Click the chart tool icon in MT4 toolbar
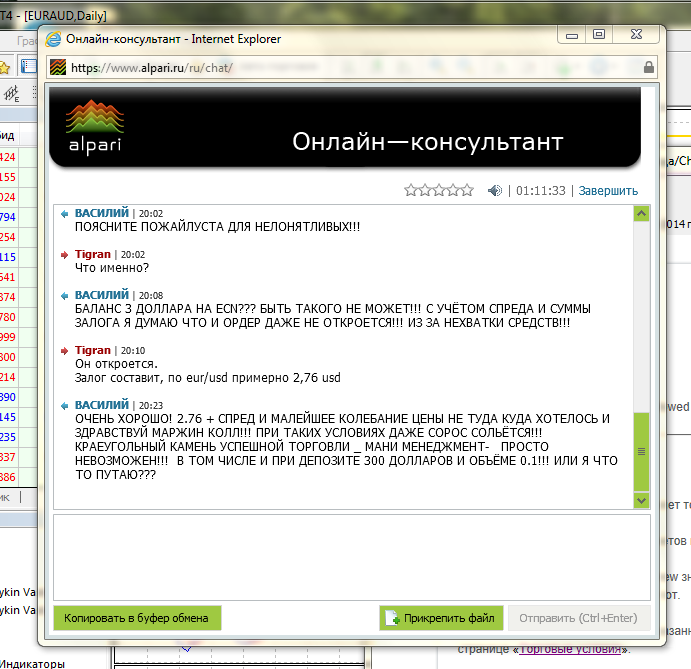This screenshot has height=669, width=691. point(12,93)
